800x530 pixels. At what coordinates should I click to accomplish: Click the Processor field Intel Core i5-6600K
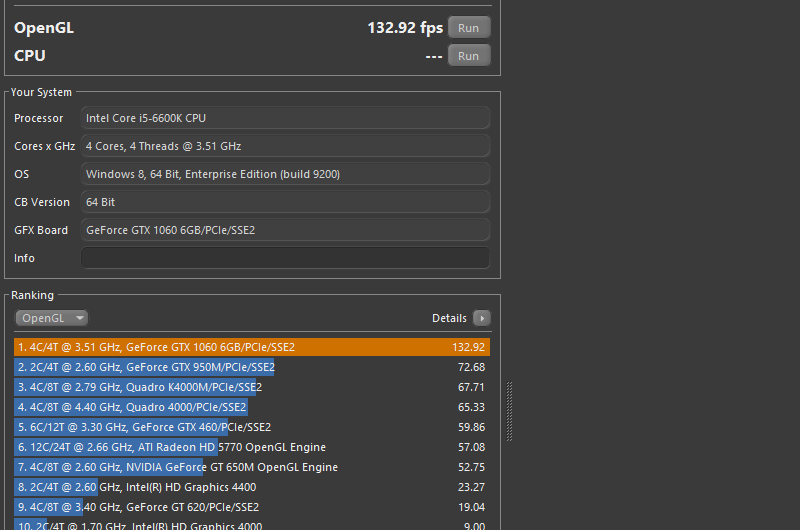click(x=285, y=118)
